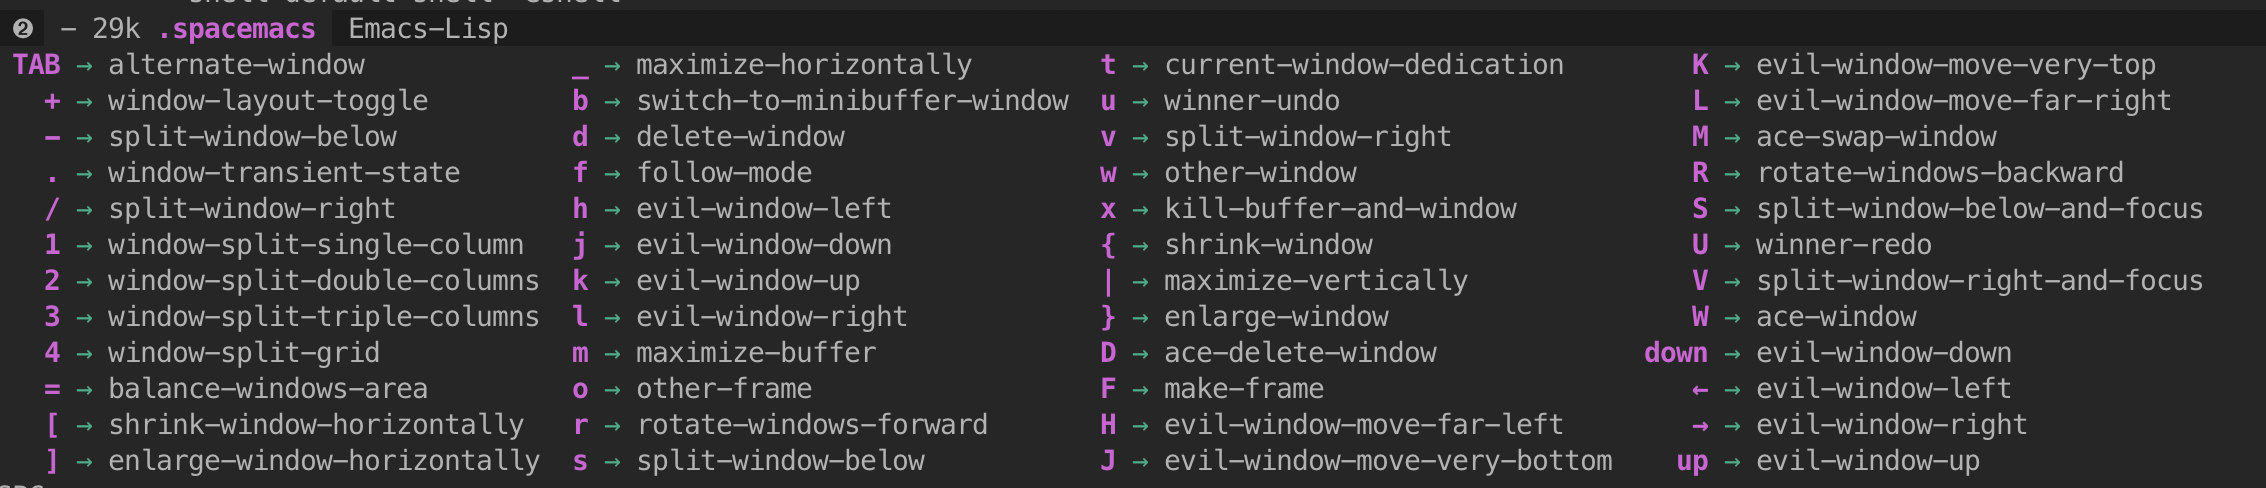Choose the winner-undo u key entry
The width and height of the screenshot is (2266, 488).
click(x=1220, y=101)
